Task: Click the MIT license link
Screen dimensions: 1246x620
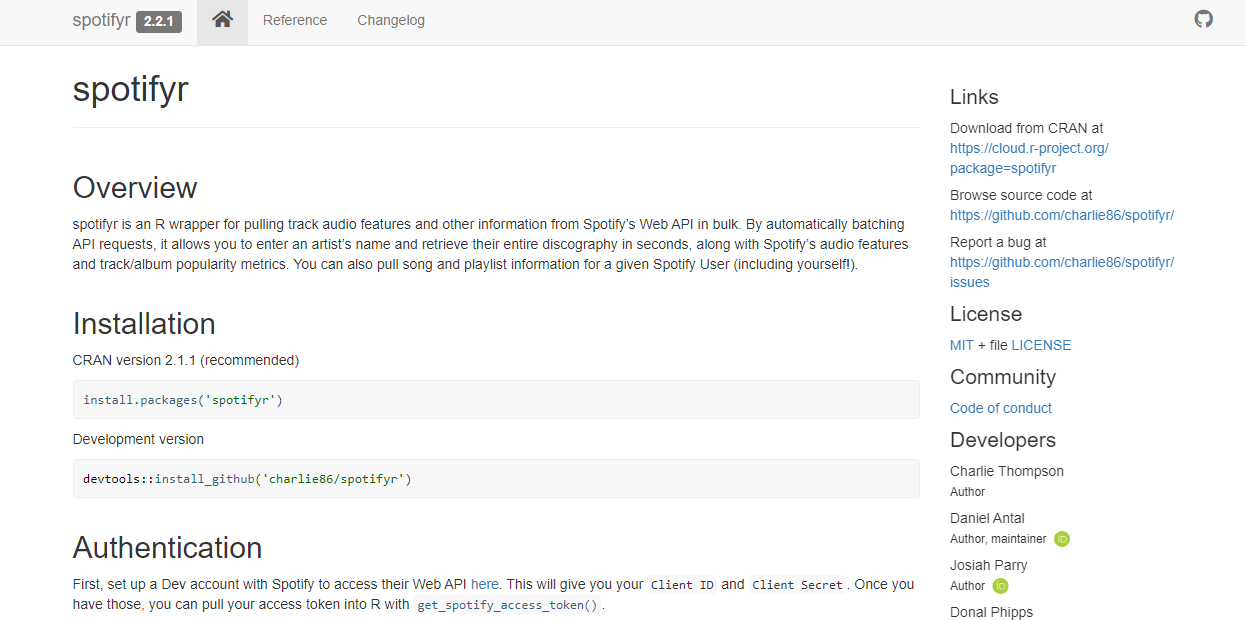Action: click(961, 345)
